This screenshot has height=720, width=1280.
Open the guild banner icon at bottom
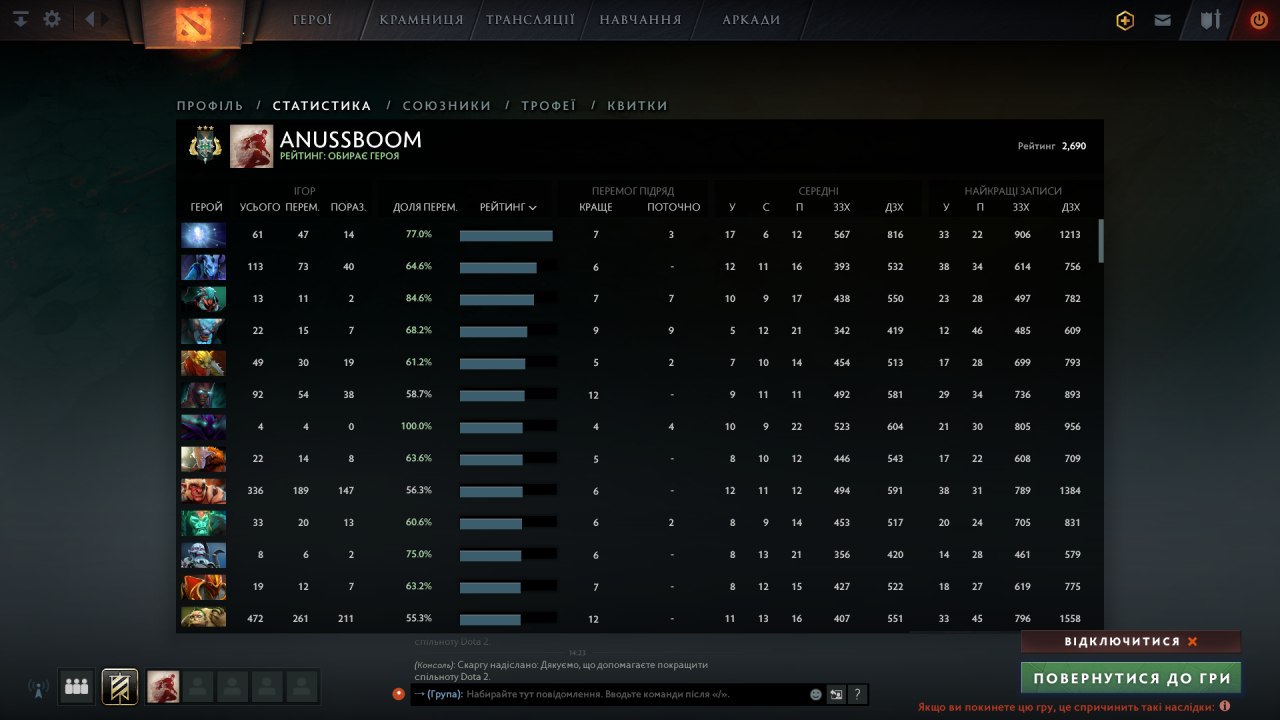point(120,686)
